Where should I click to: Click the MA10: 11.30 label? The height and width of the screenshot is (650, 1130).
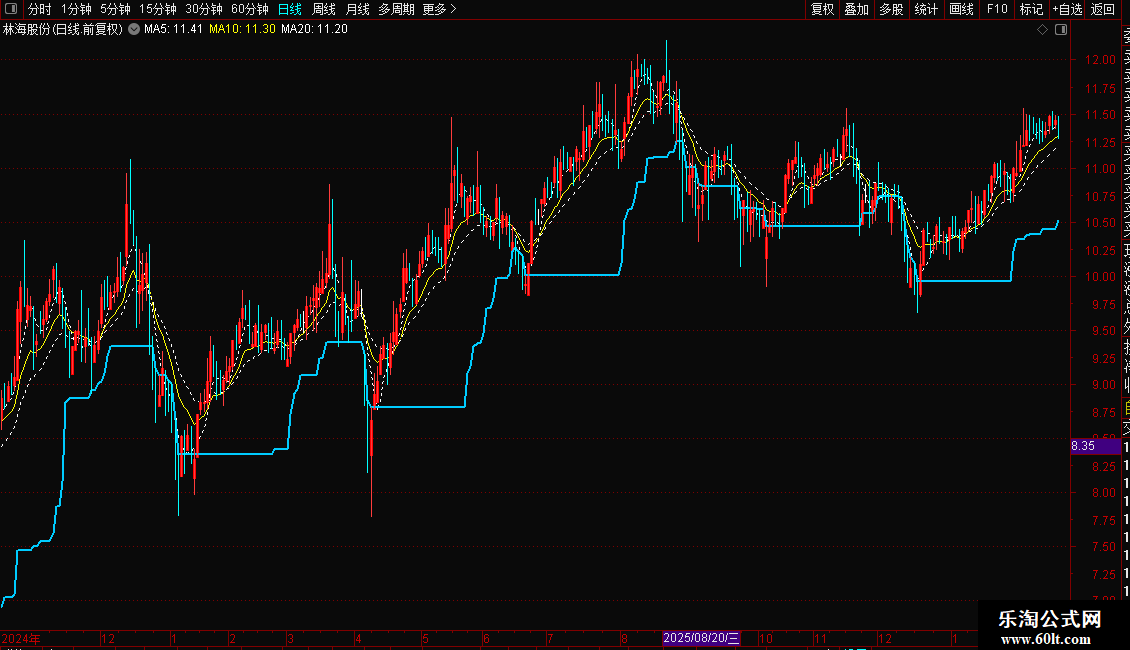pos(242,29)
